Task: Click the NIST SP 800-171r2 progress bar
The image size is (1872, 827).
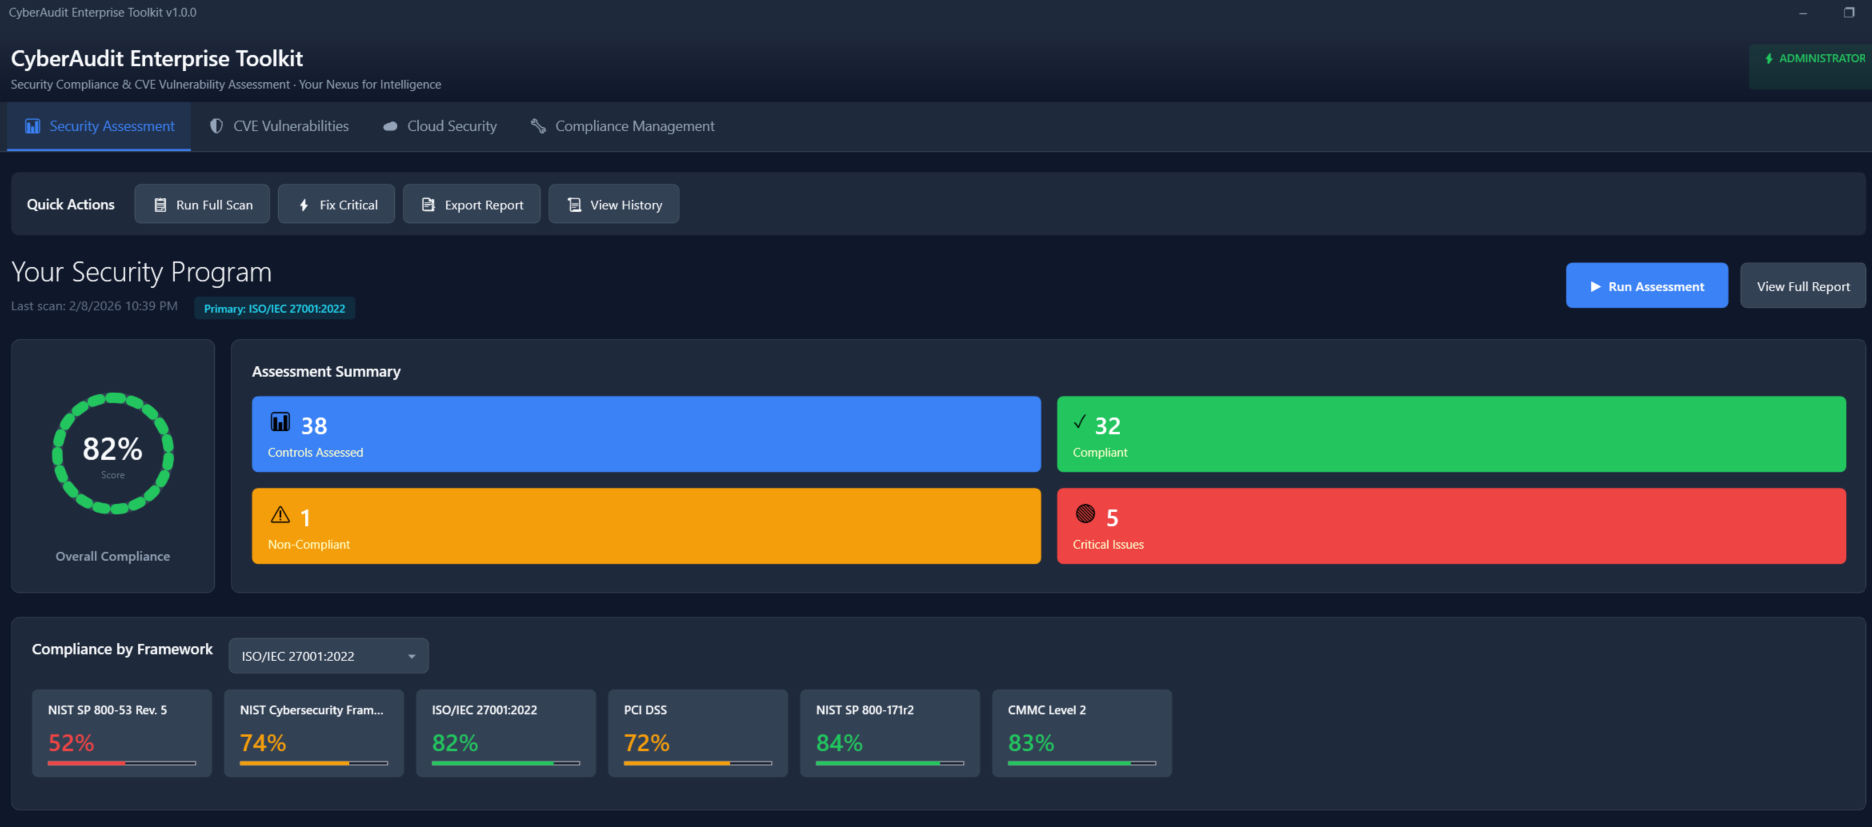Action: point(890,763)
